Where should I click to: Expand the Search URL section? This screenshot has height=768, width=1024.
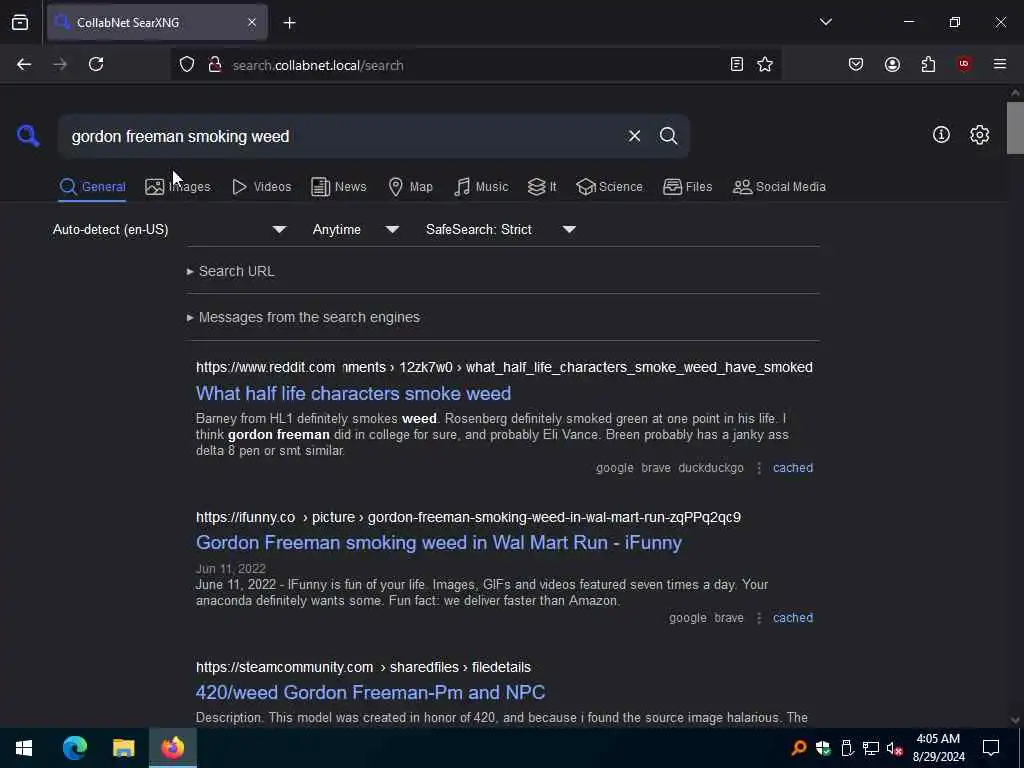231,271
